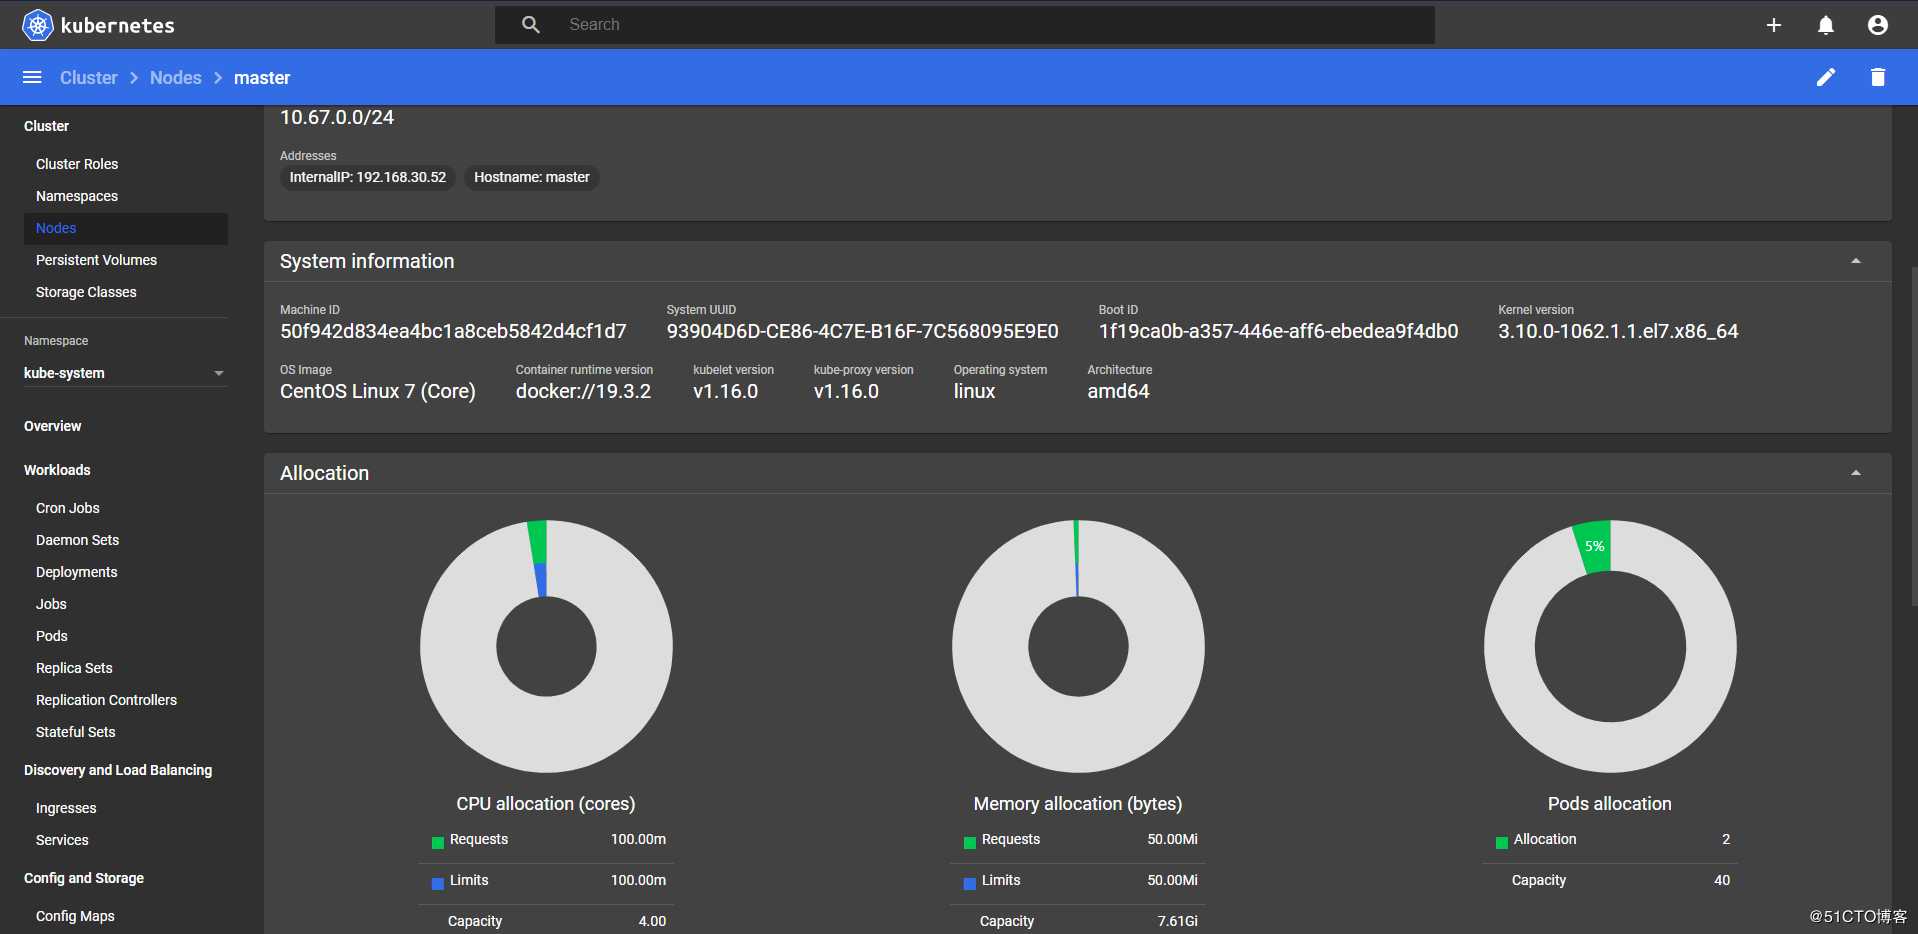Open Pods in sidebar

pos(52,636)
